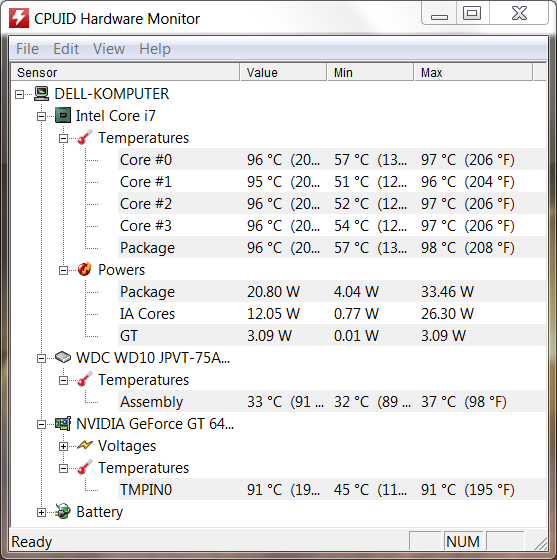Click the thermometer icon under Intel Core i7
Image resolution: width=557 pixels, height=560 pixels.
pos(85,138)
